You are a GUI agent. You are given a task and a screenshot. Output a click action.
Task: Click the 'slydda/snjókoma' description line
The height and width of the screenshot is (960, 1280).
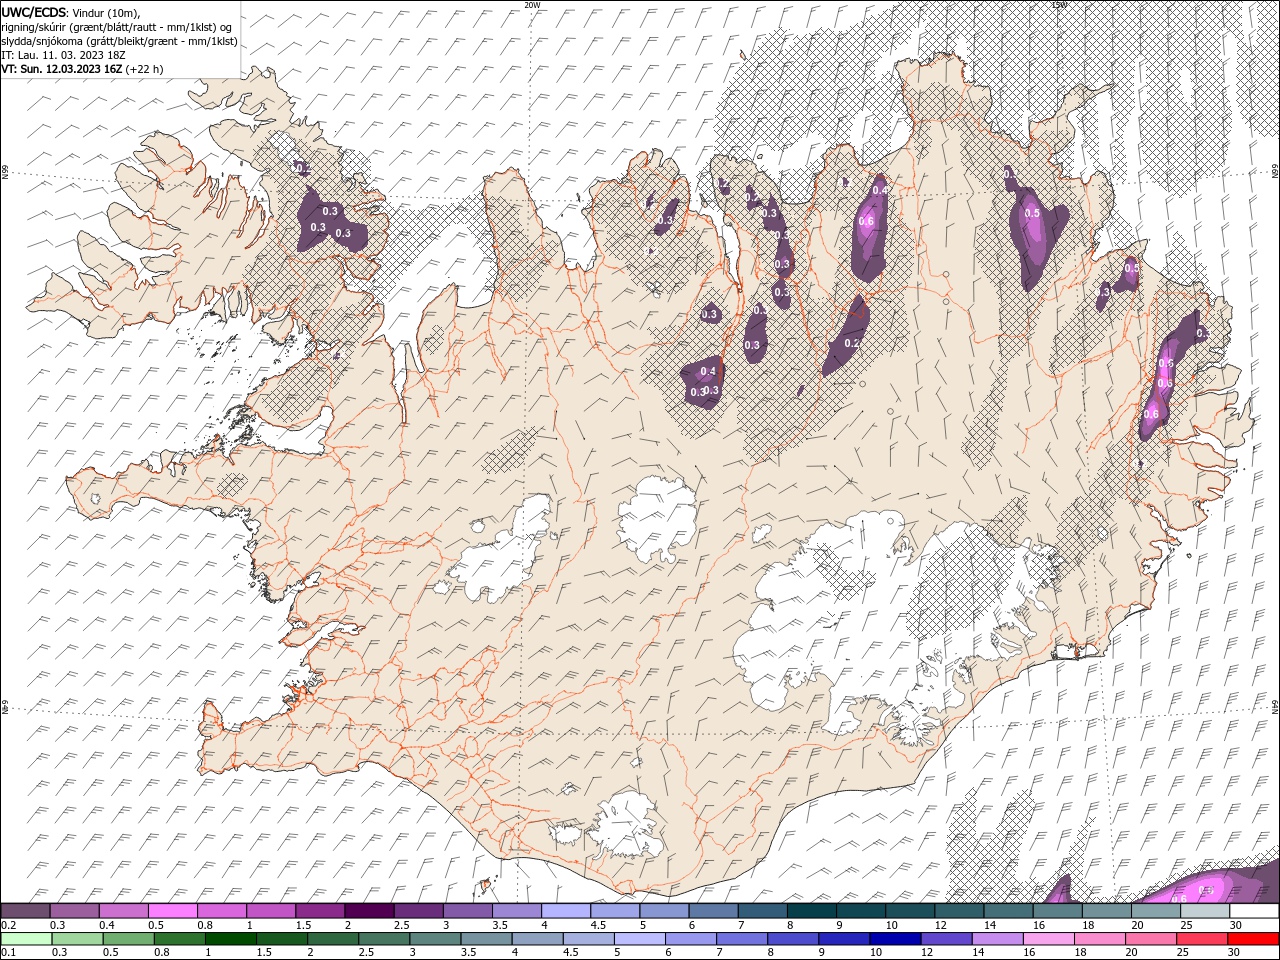tap(120, 41)
